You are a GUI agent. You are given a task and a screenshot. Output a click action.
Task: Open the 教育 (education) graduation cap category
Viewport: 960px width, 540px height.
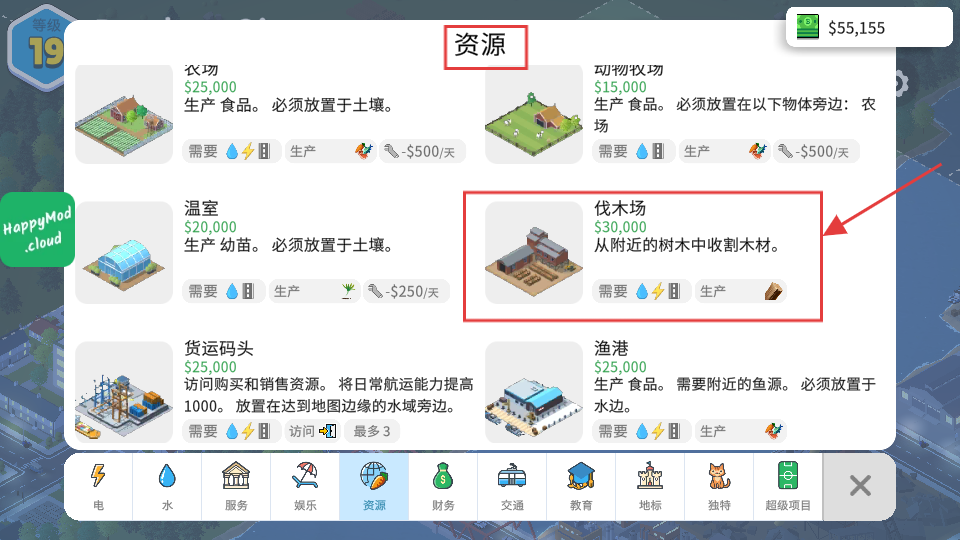coord(581,487)
